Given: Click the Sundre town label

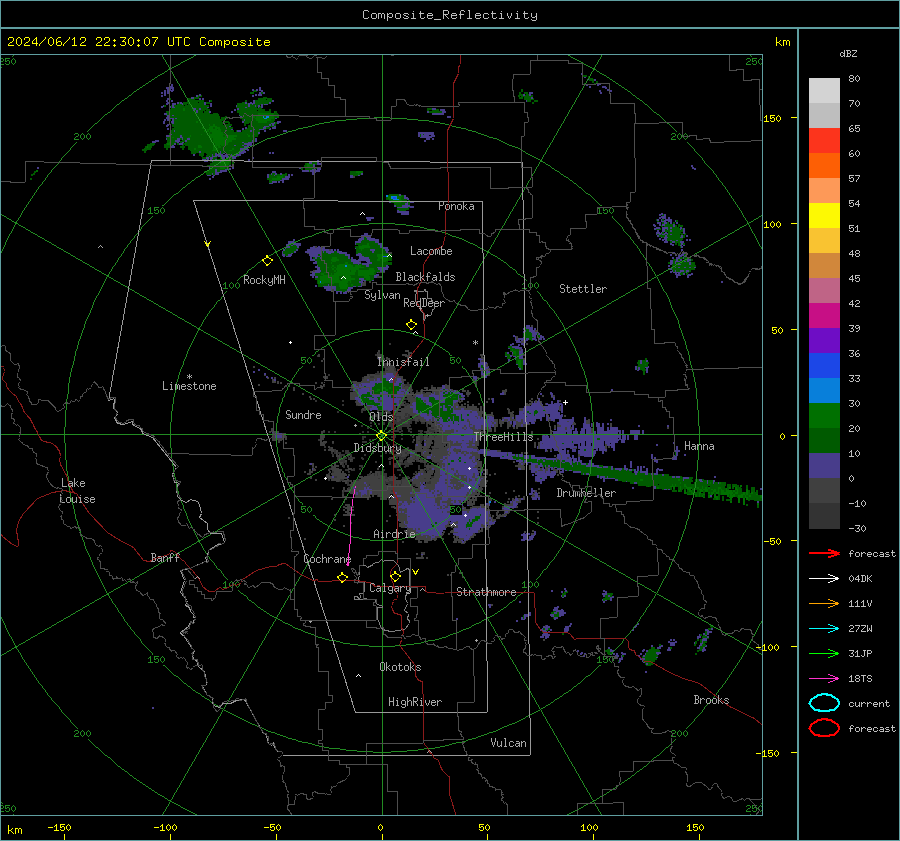Looking at the screenshot, I should tap(303, 415).
